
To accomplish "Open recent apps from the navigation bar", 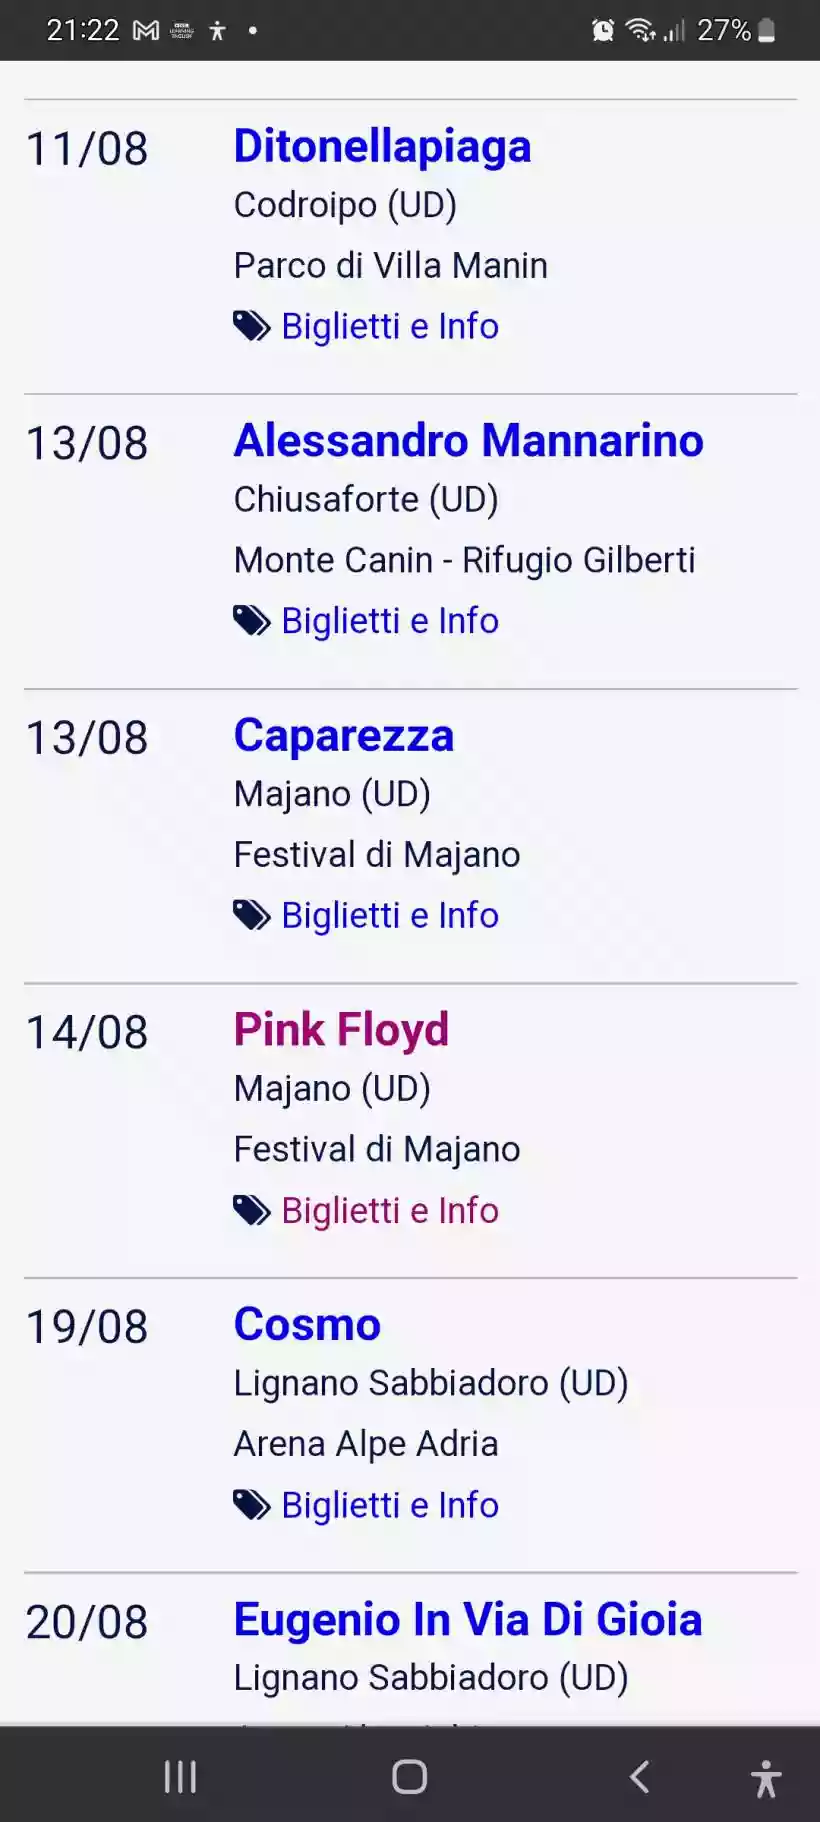I will [x=180, y=1777].
